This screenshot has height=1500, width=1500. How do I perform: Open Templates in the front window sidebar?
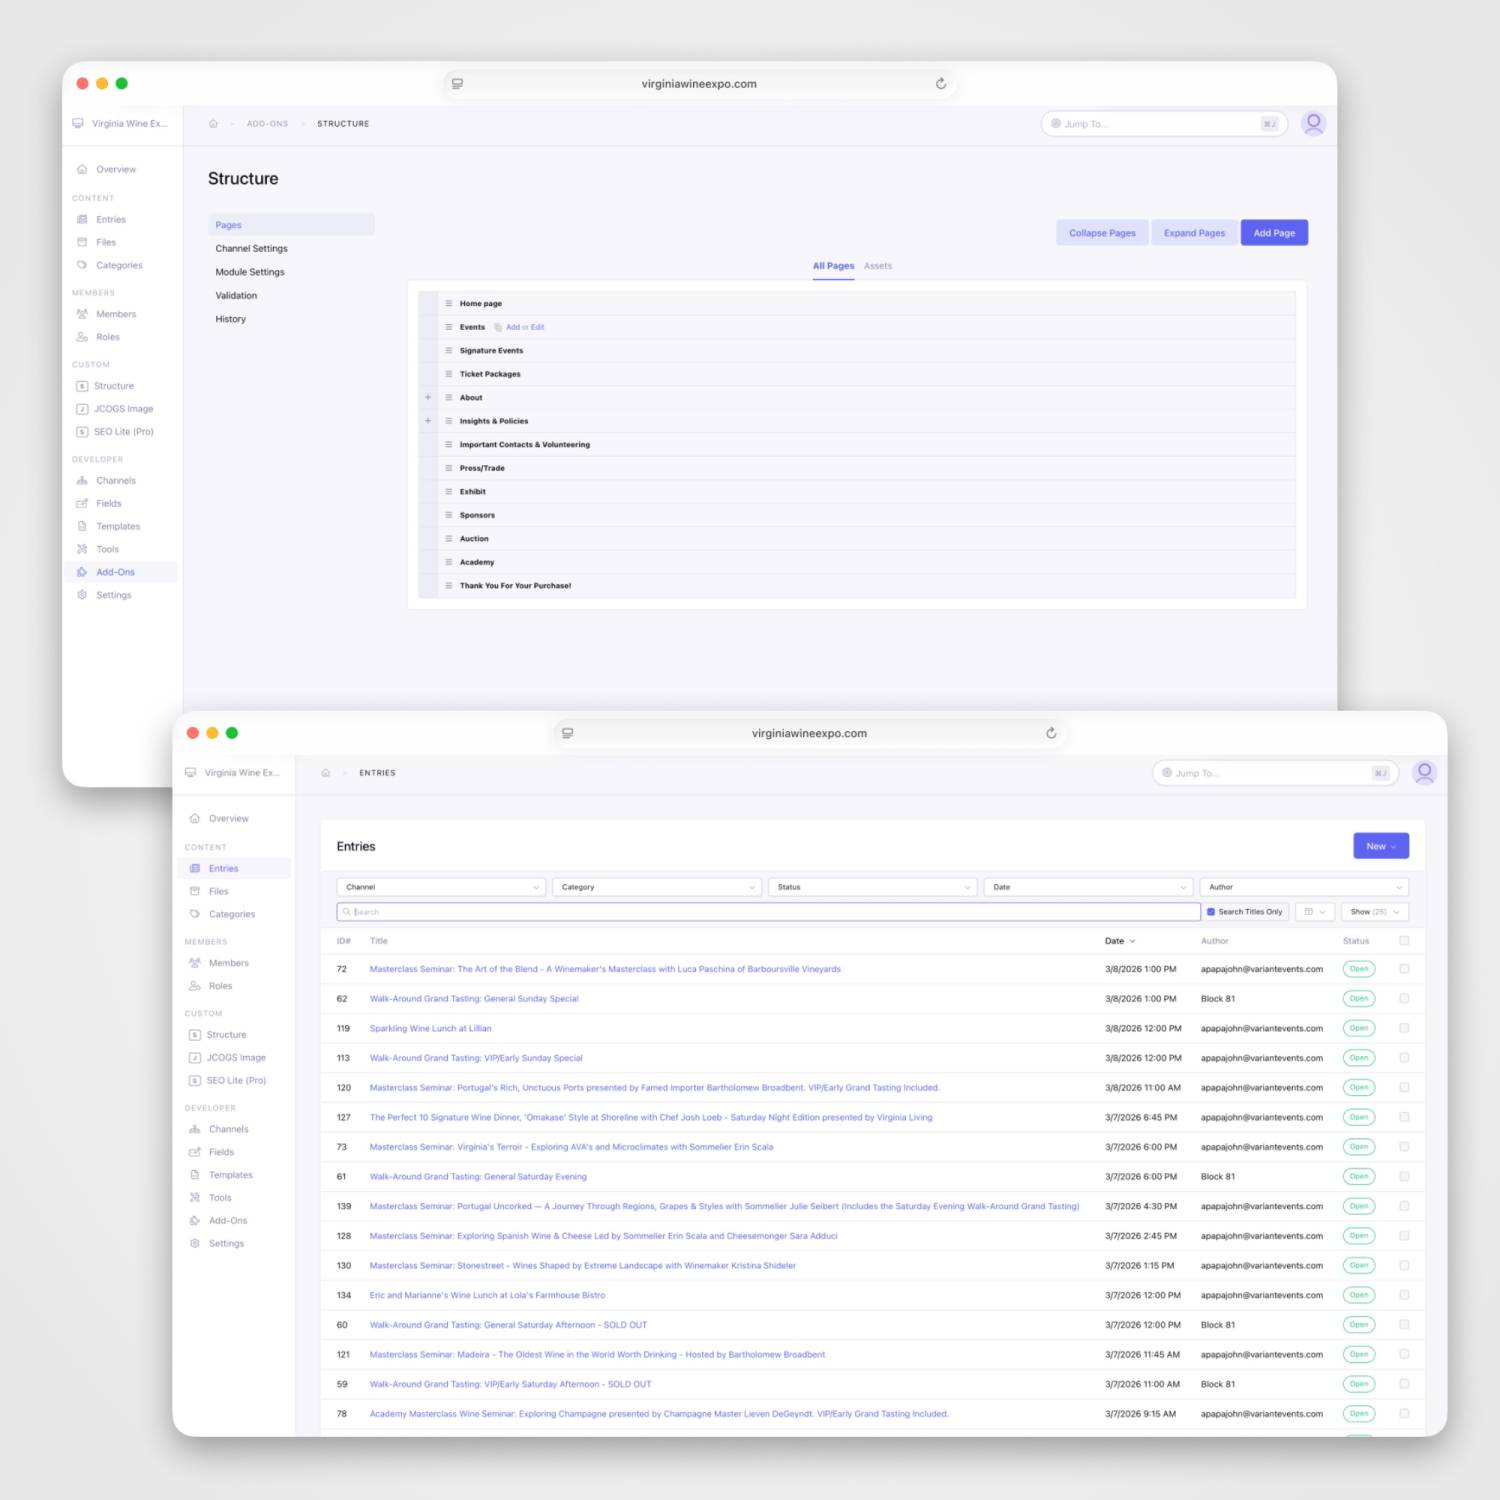[x=230, y=1175]
